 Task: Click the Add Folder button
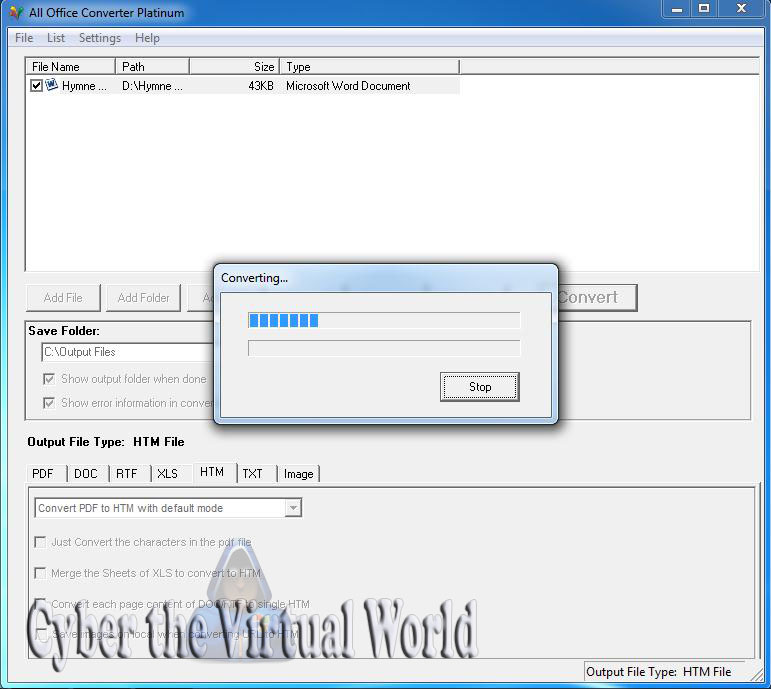coord(144,298)
